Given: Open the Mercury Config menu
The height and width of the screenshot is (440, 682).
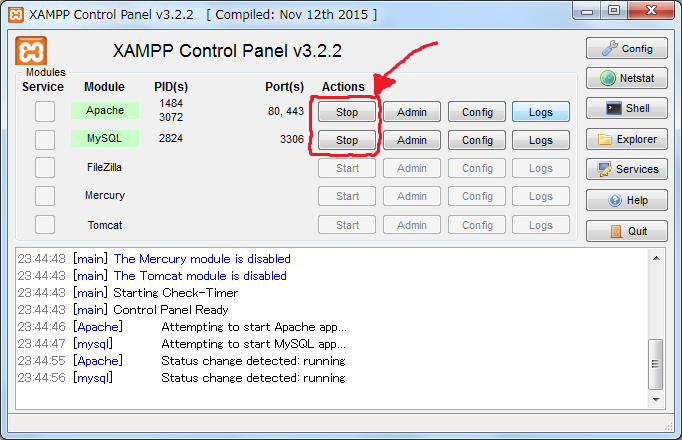Looking at the screenshot, I should [x=477, y=196].
